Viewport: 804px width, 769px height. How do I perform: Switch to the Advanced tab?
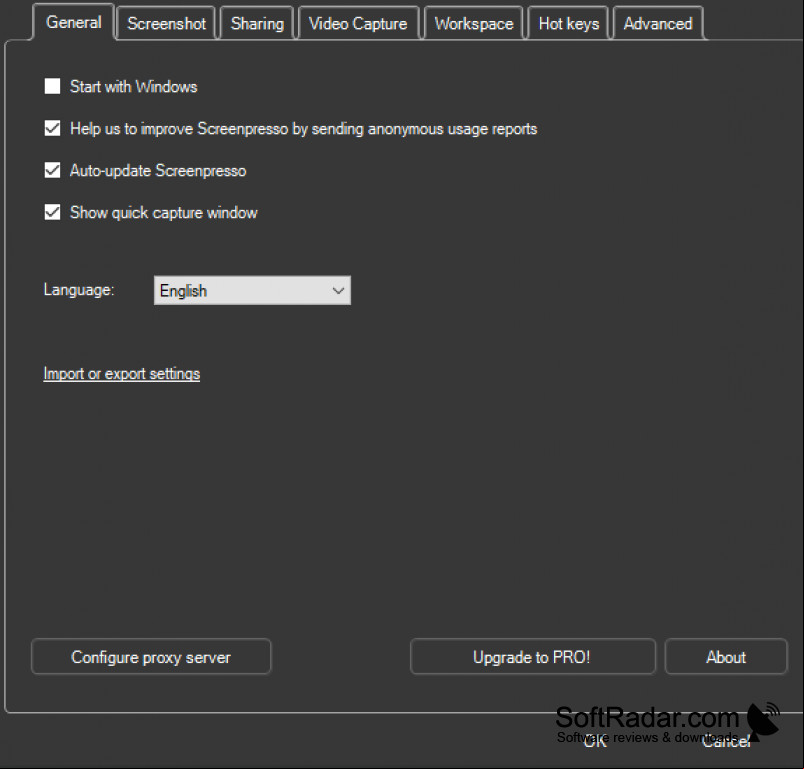pyautogui.click(x=658, y=24)
